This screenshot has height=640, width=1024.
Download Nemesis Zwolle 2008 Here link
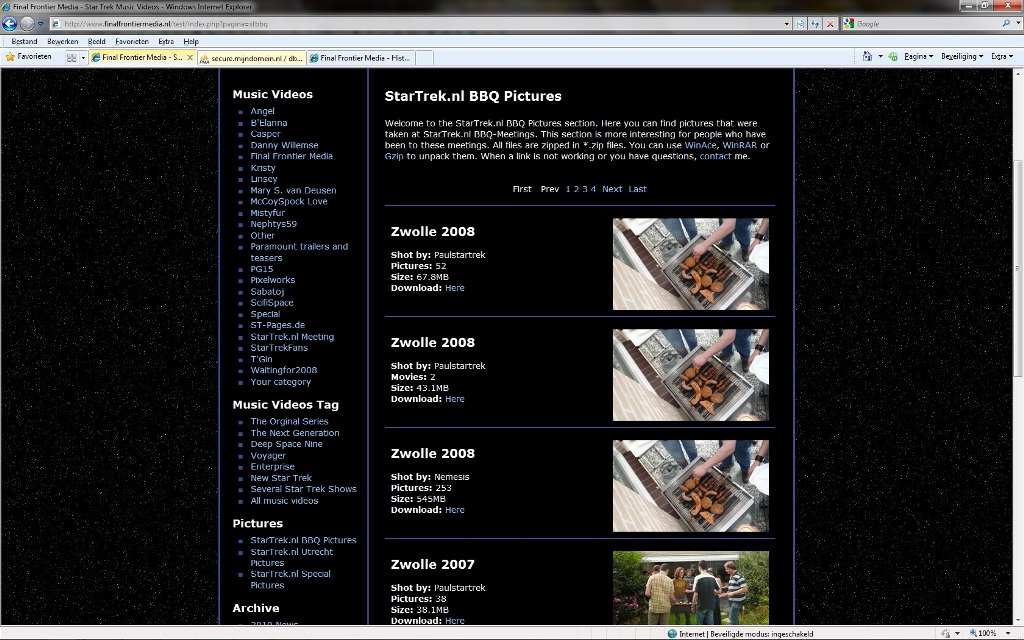455,510
